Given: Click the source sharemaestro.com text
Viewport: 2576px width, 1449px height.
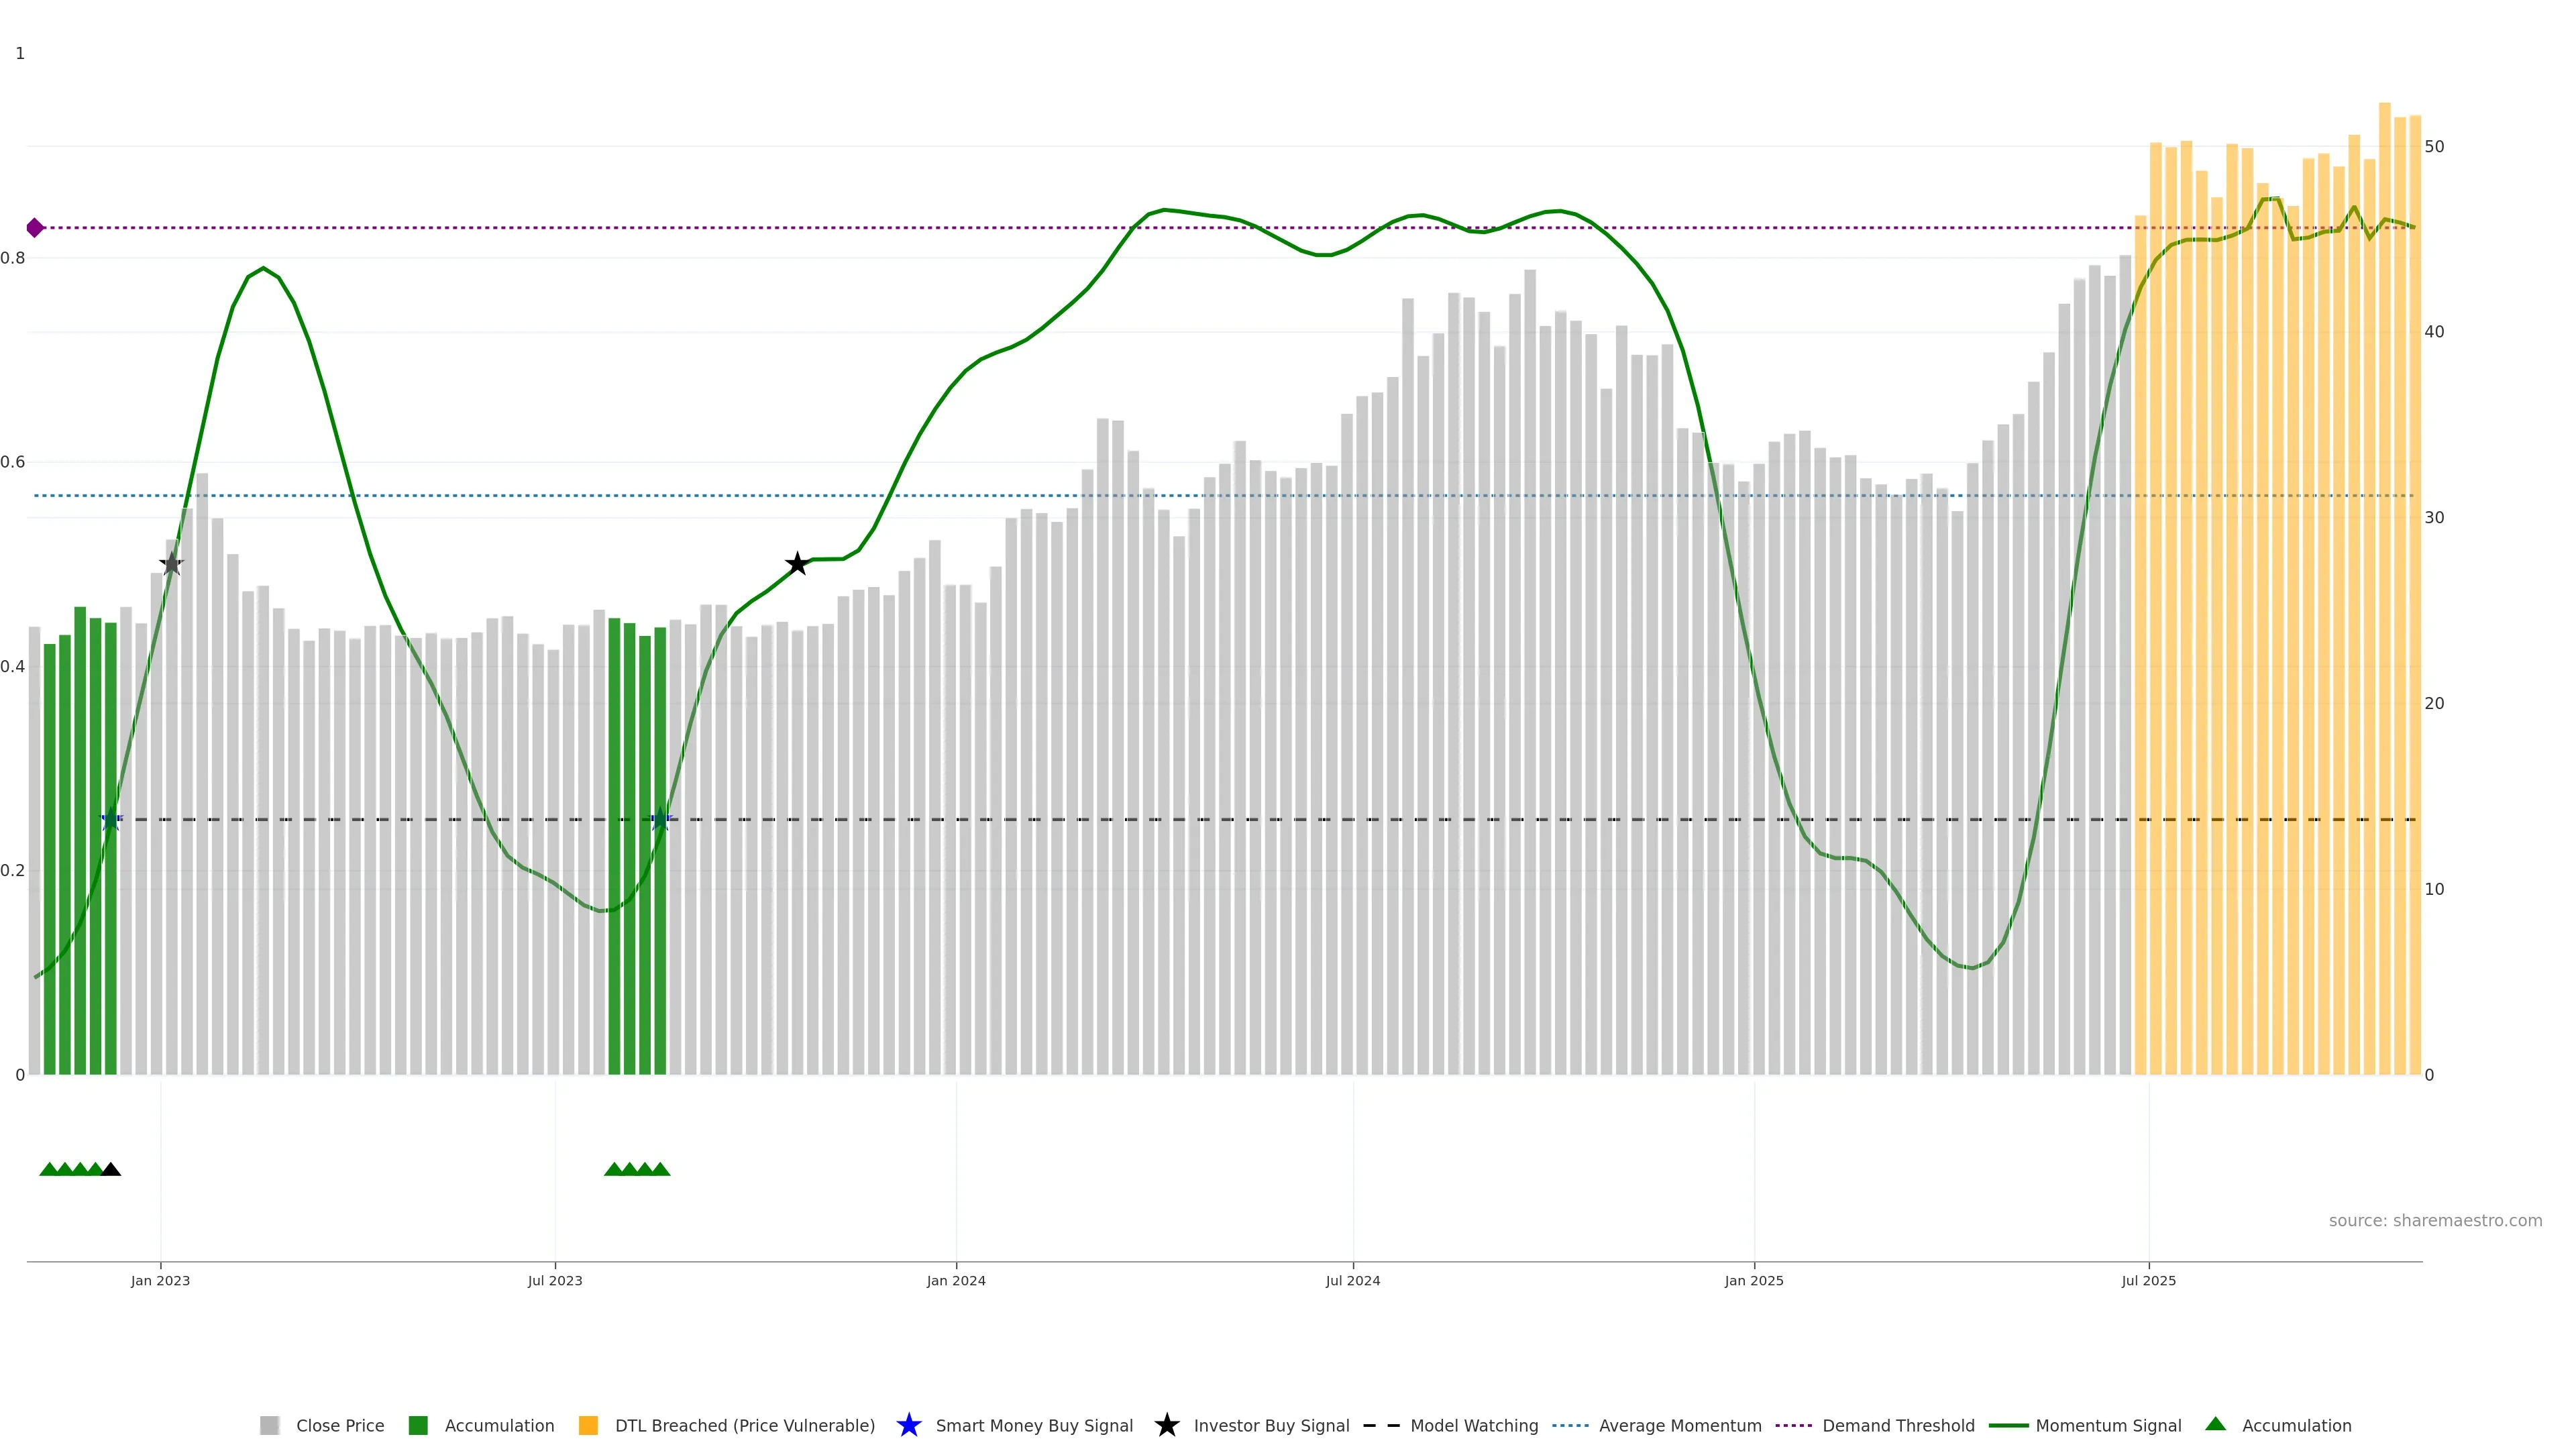Looking at the screenshot, I should point(2435,1221).
